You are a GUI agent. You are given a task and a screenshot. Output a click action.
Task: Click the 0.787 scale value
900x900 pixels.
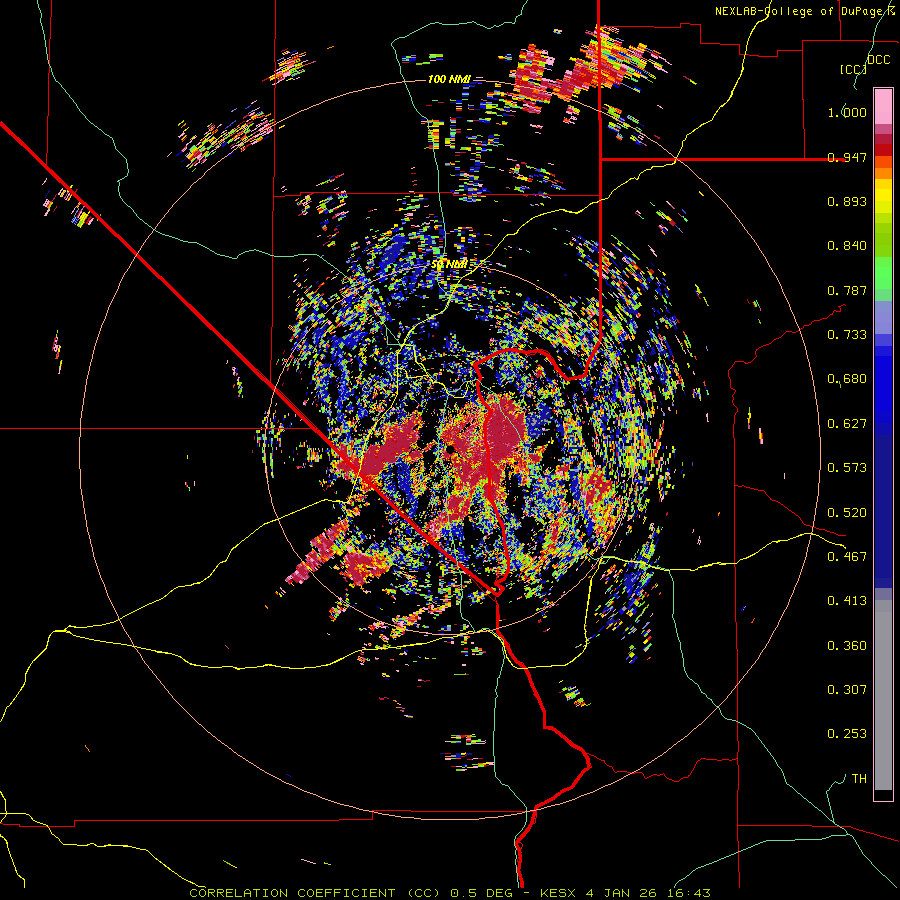point(847,290)
